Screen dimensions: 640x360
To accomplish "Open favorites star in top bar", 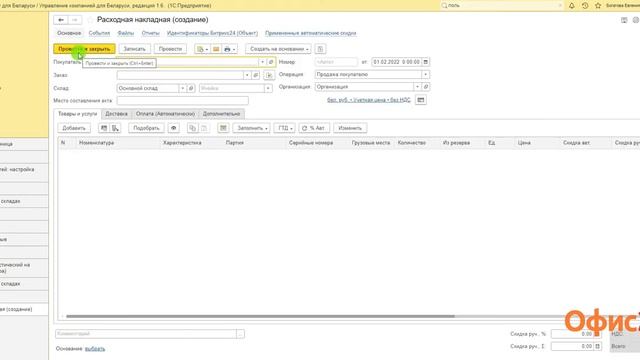I will pyautogui.click(x=598, y=6).
